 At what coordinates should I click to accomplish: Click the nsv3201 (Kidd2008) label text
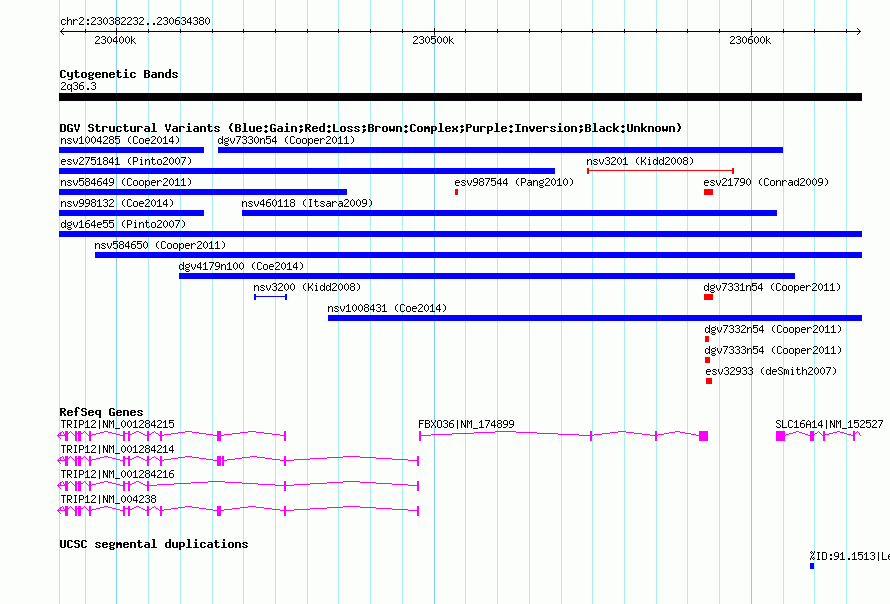tap(640, 161)
